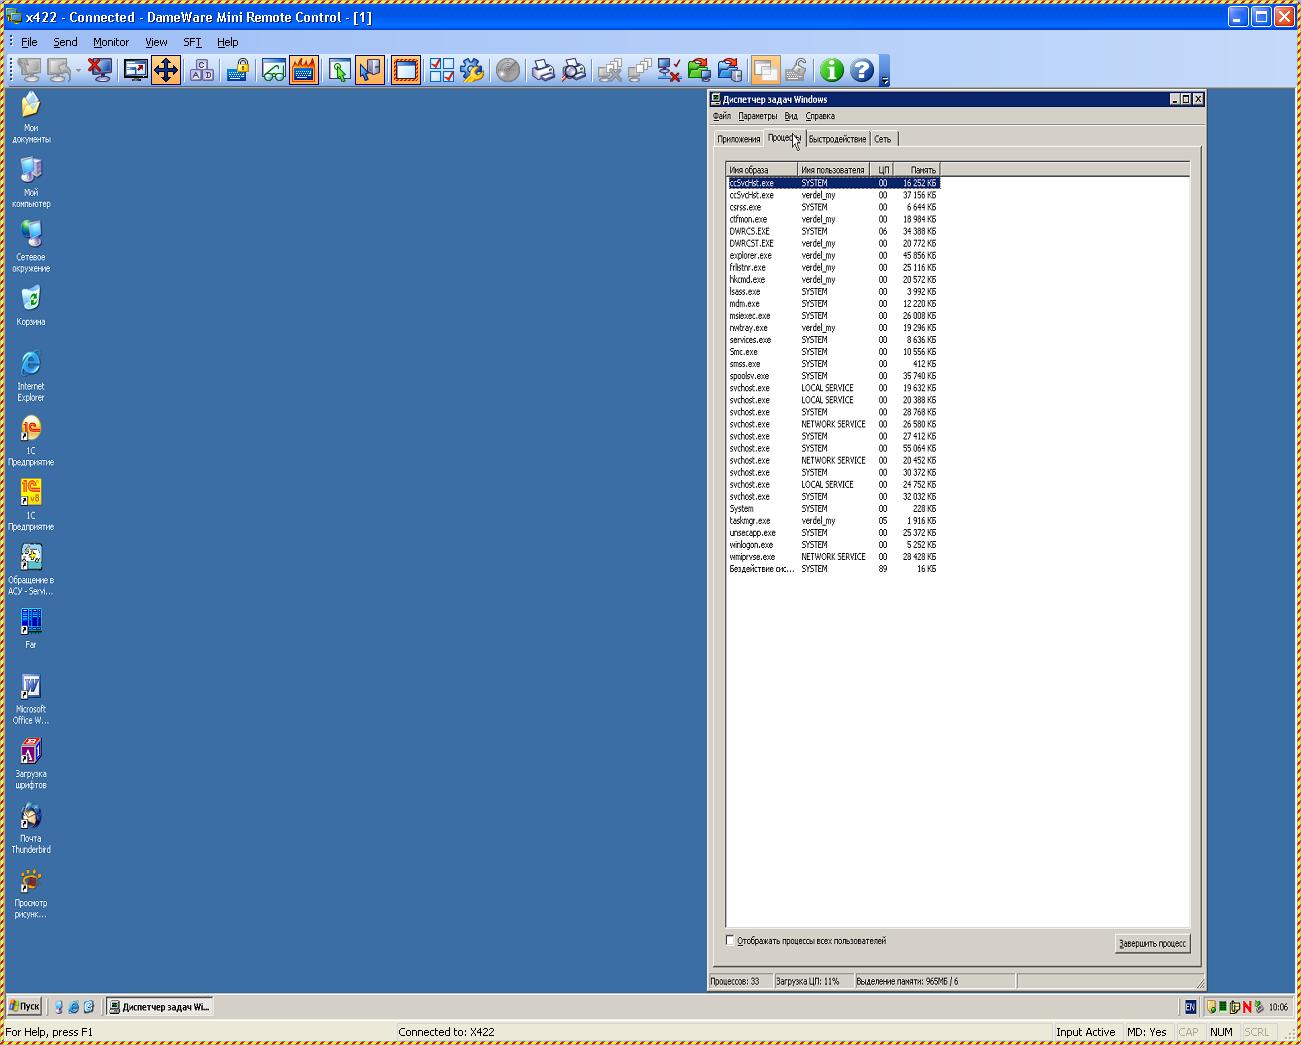This screenshot has width=1301, height=1045.
Task: Click the Far manager desktop icon
Action: pyautogui.click(x=31, y=629)
